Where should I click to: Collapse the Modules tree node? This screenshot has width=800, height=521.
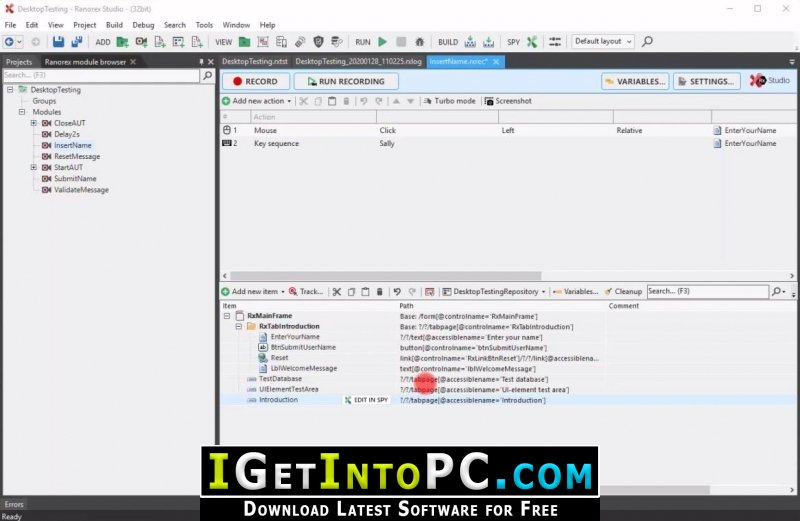(22, 112)
